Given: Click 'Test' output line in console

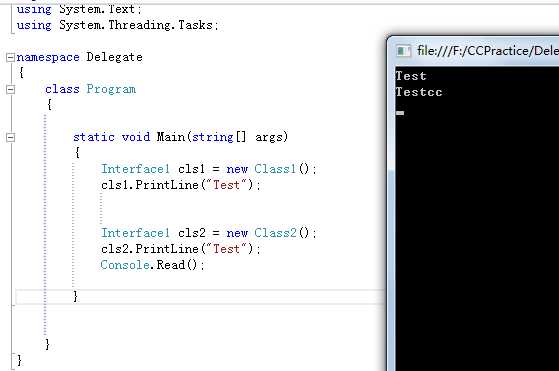Looking at the screenshot, I should click(x=411, y=76).
